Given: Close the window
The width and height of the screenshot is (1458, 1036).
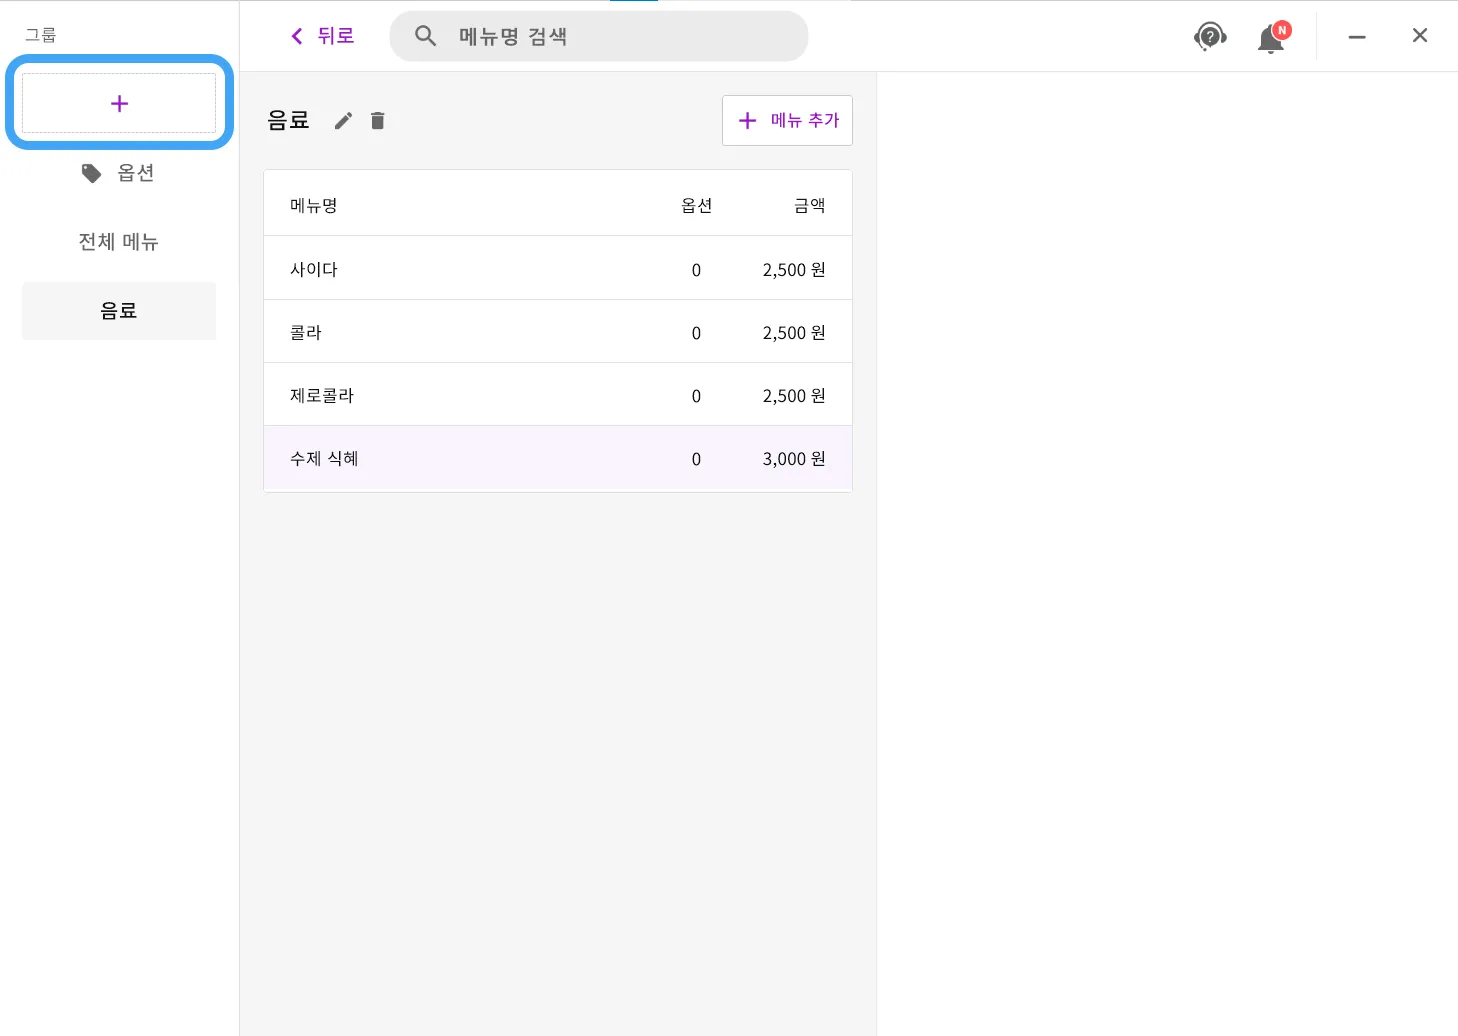Looking at the screenshot, I should click(1420, 36).
